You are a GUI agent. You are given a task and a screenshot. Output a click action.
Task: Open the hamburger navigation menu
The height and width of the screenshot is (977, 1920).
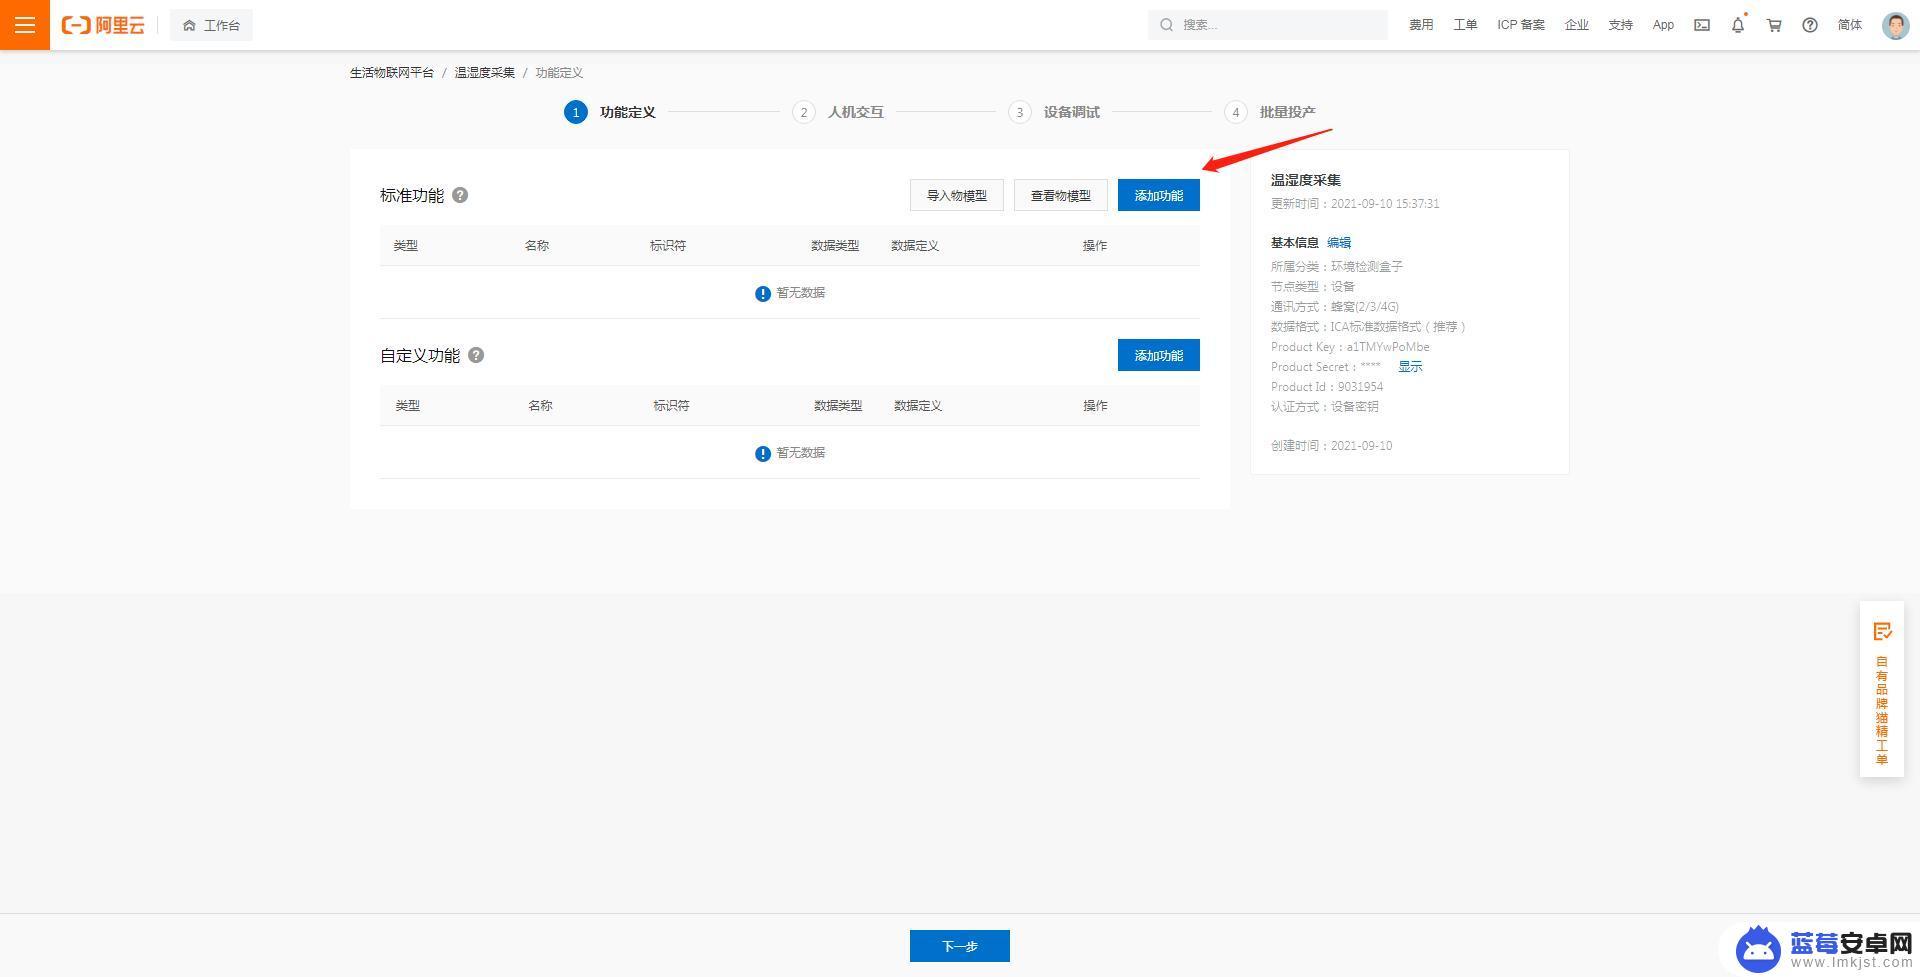[x=25, y=25]
